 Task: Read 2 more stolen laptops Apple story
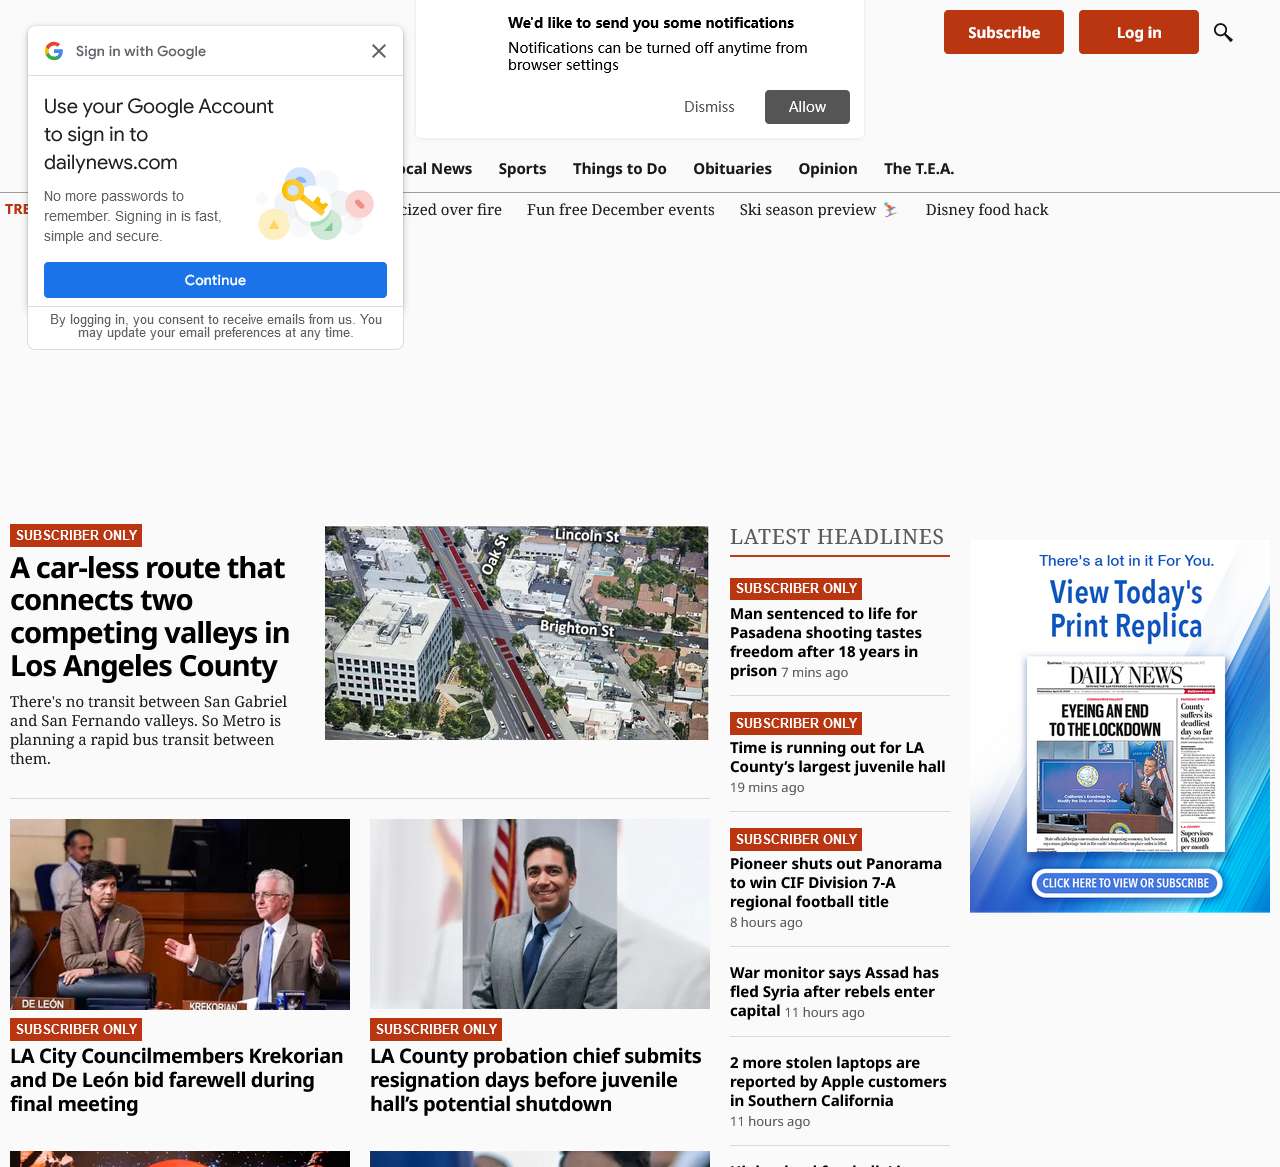838,1081
